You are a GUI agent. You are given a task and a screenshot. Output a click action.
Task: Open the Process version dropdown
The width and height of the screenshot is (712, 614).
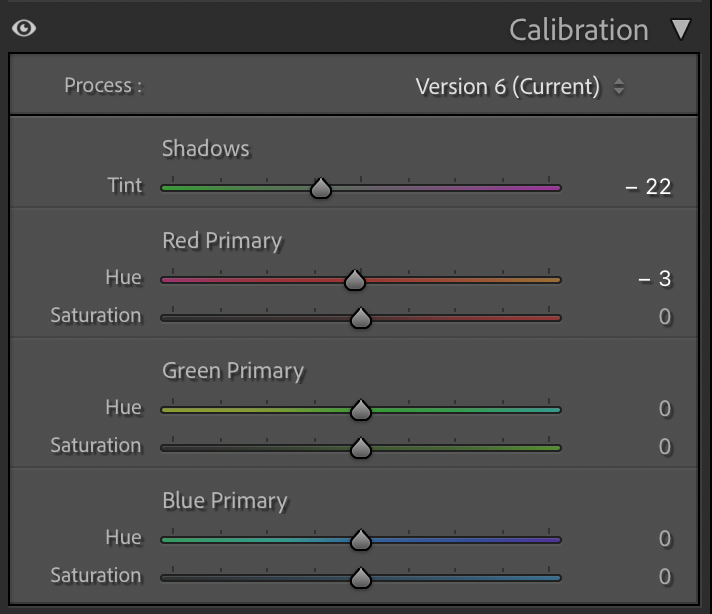(x=520, y=86)
